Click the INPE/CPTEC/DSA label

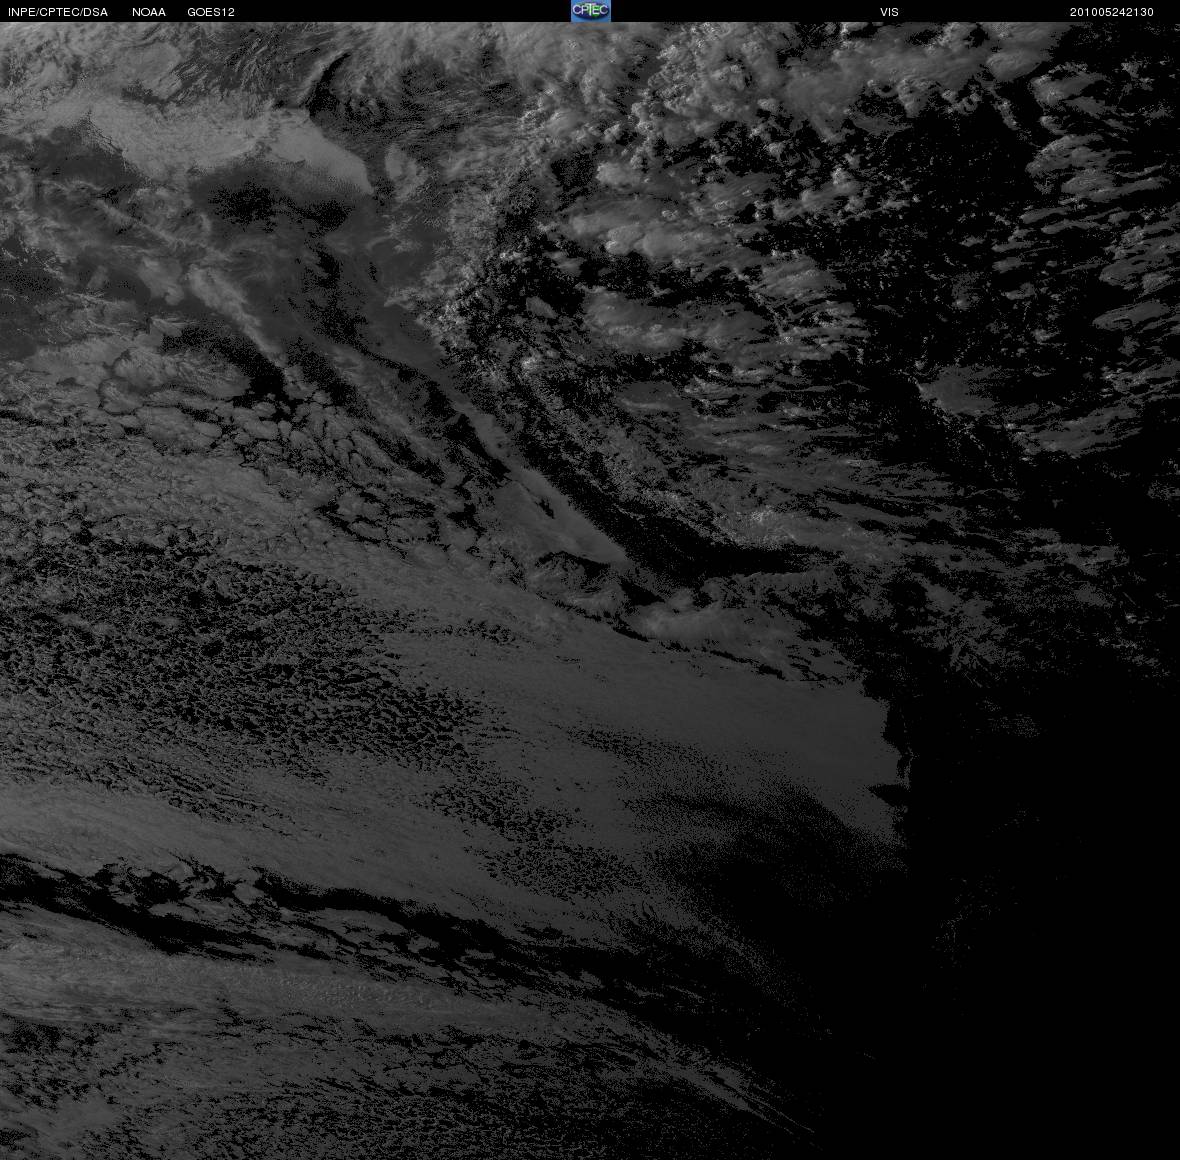(58, 12)
